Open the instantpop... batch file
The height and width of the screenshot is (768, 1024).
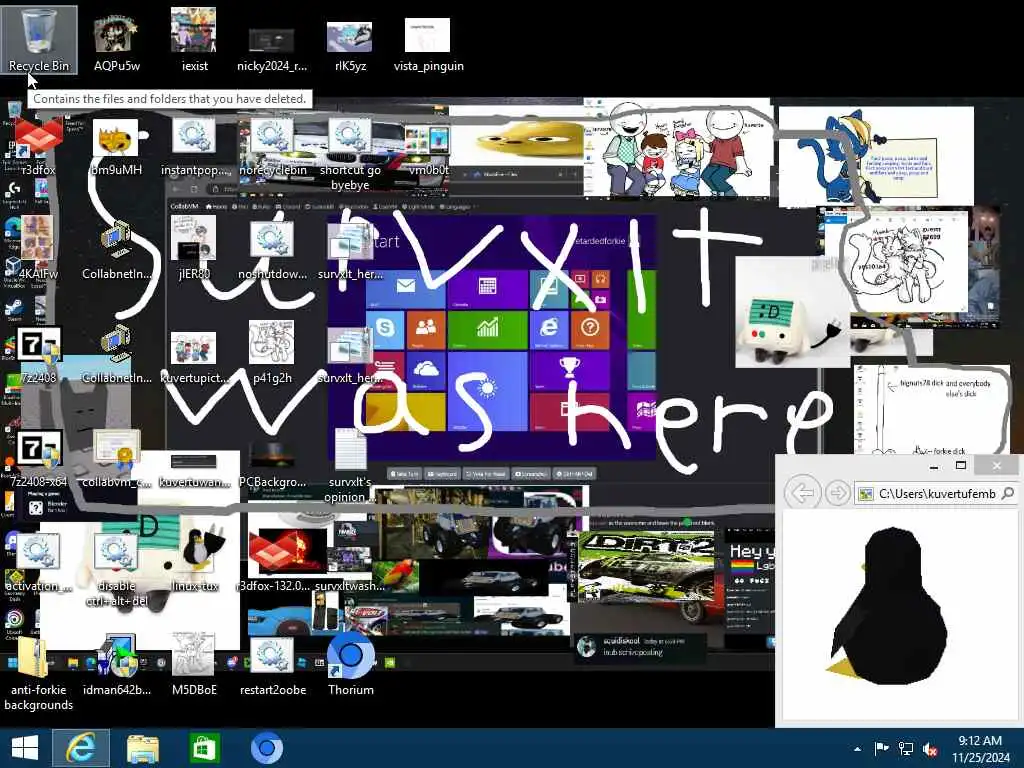pos(195,147)
